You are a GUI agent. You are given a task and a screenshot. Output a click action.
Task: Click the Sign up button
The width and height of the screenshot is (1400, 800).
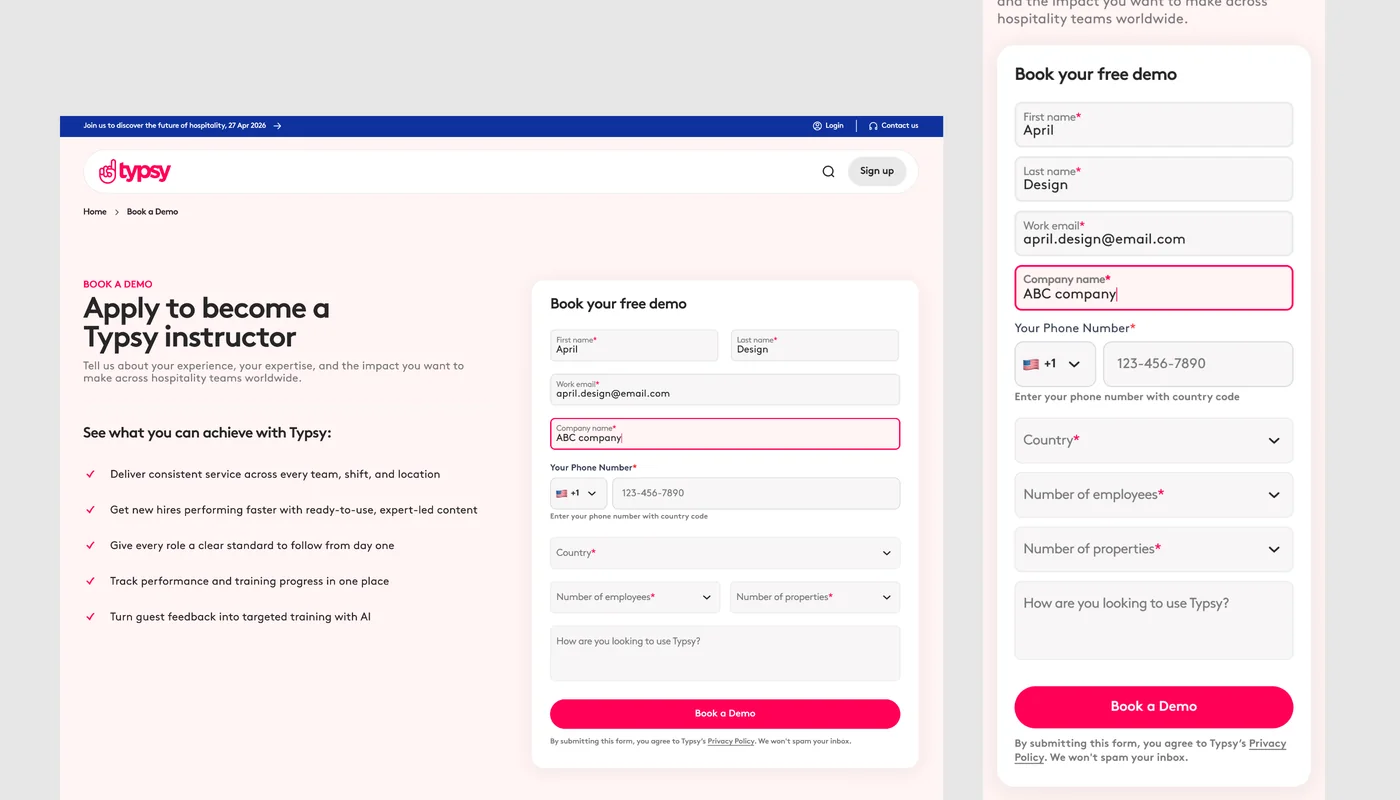click(877, 171)
